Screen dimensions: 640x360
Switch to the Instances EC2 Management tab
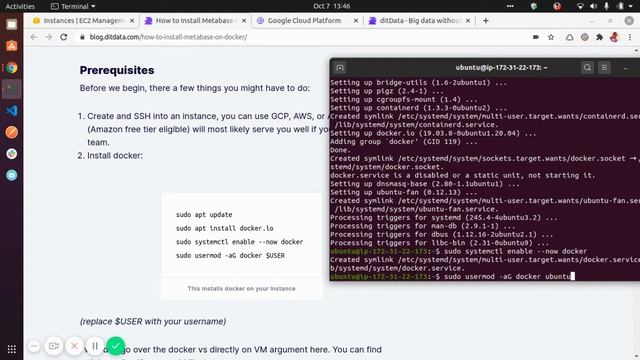point(83,20)
